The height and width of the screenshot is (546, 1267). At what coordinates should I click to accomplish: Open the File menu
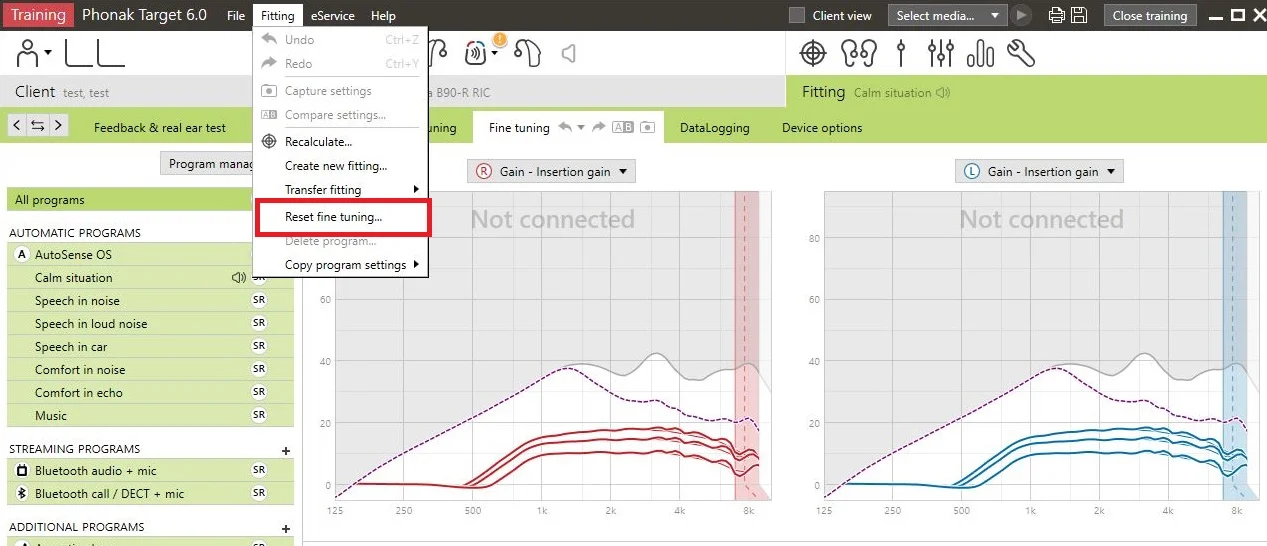pos(235,15)
